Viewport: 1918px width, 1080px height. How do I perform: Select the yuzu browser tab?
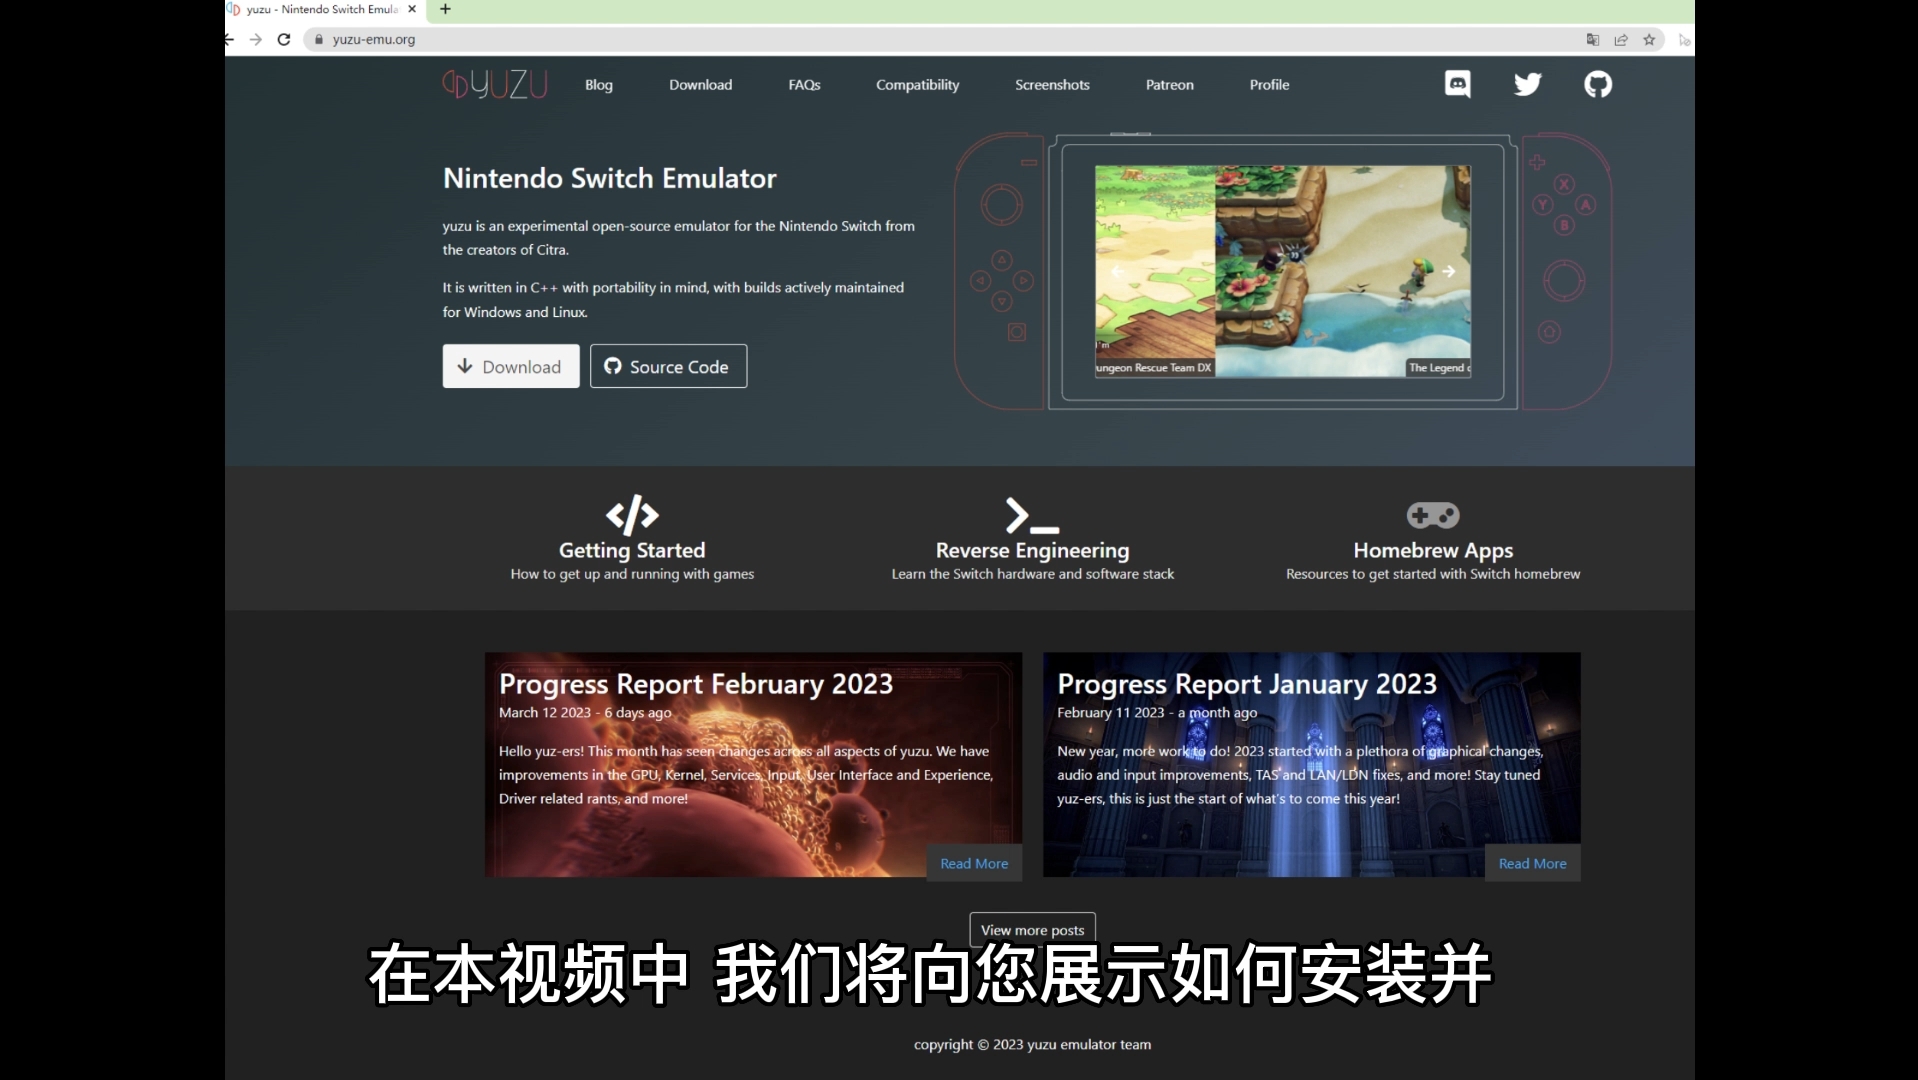(x=322, y=9)
